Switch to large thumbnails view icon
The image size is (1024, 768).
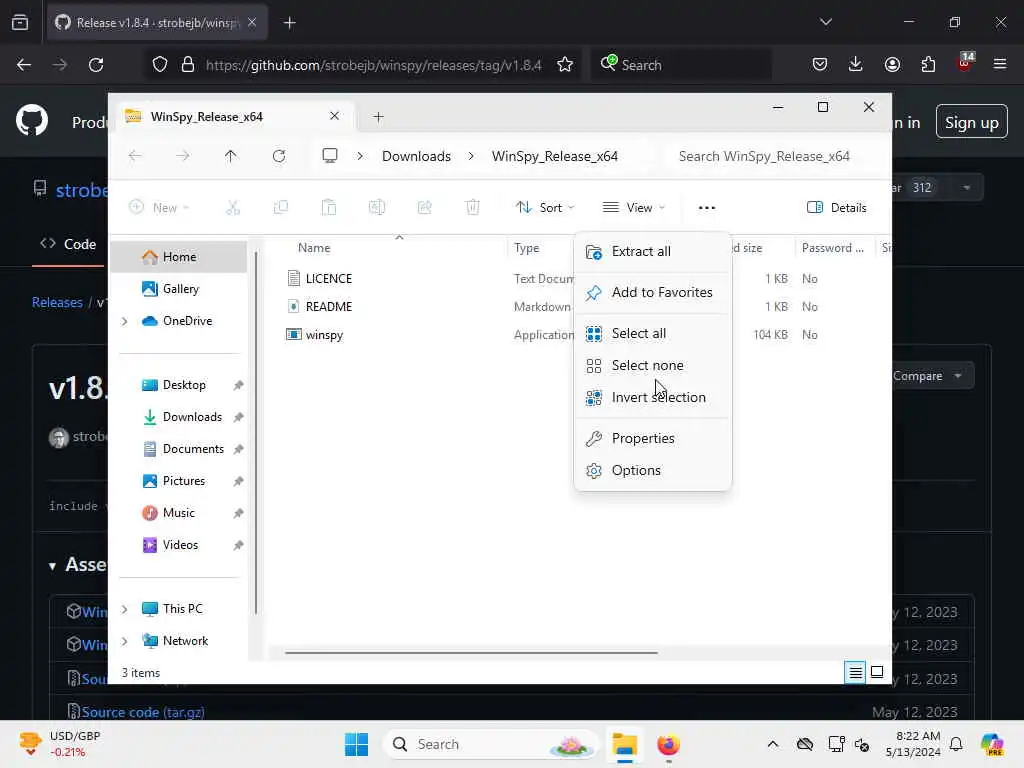877,673
